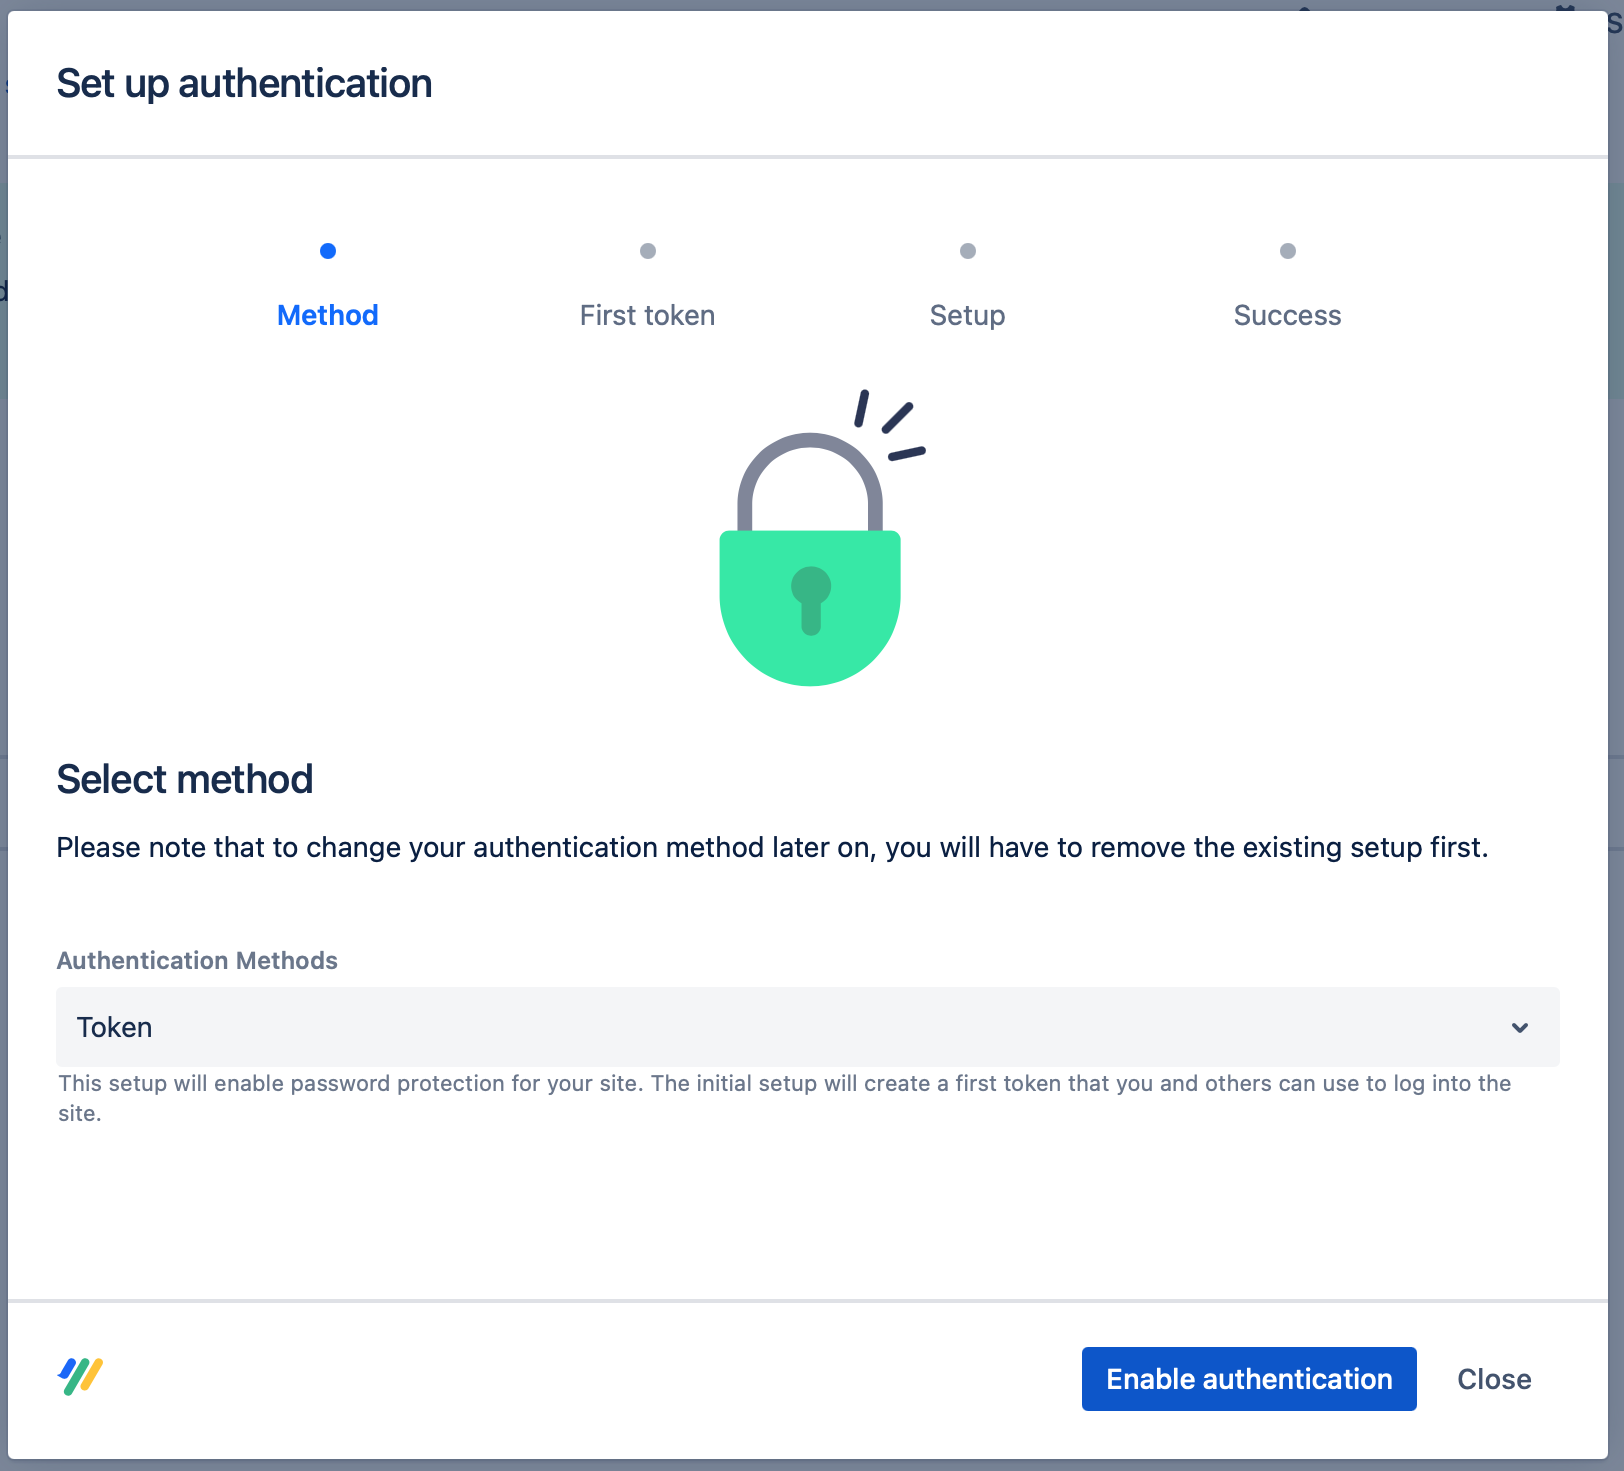Click the Success step dot
1624x1471 pixels.
[x=1288, y=251]
